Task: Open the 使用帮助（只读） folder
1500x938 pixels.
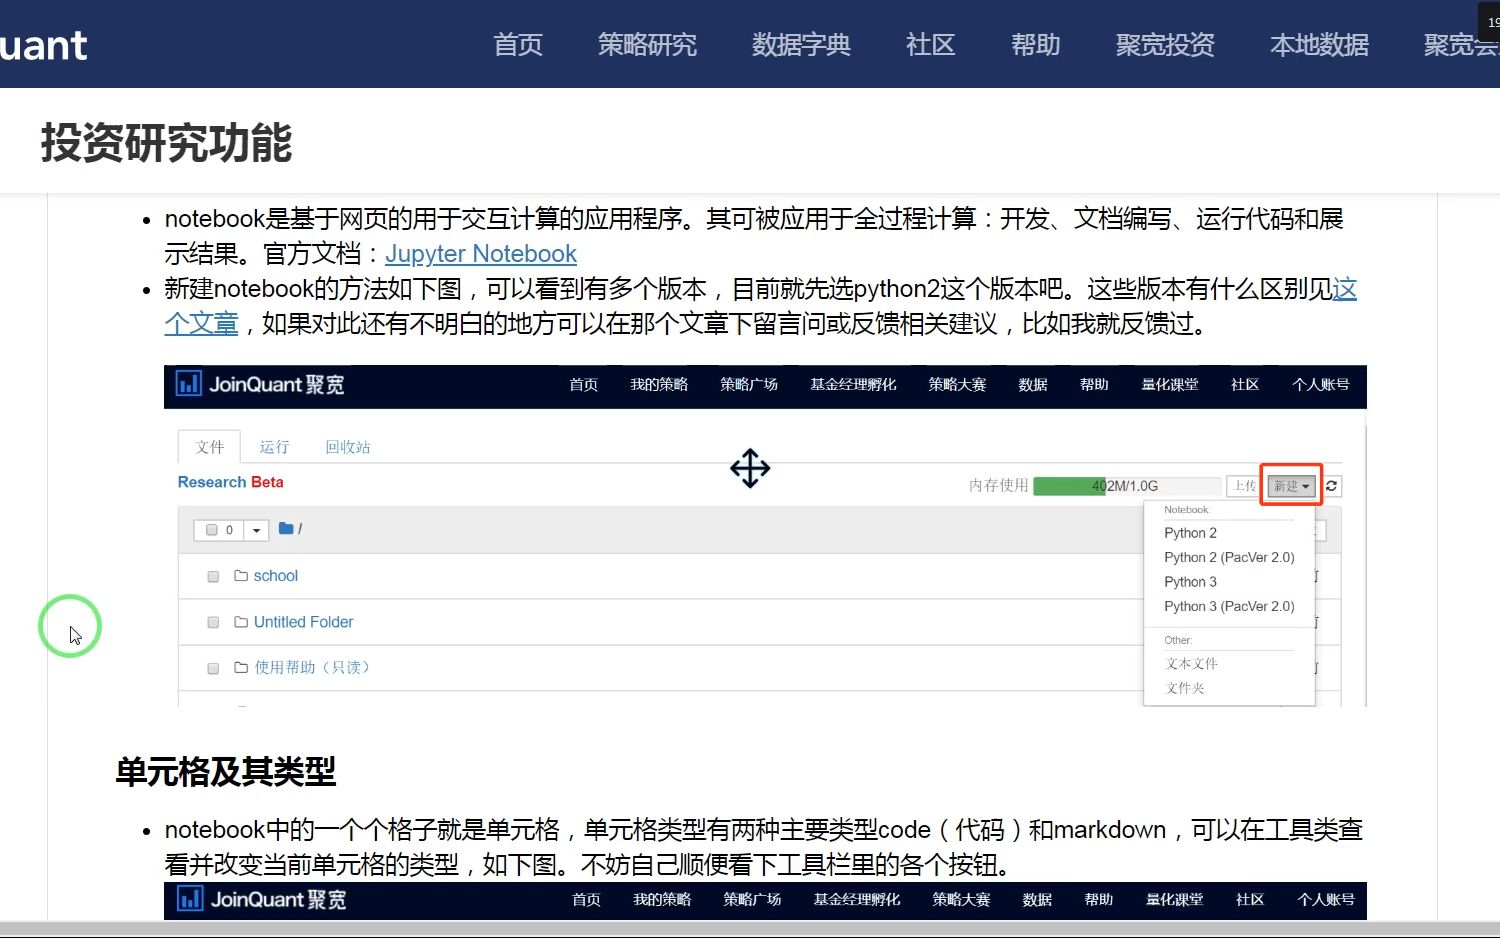Action: 312,667
